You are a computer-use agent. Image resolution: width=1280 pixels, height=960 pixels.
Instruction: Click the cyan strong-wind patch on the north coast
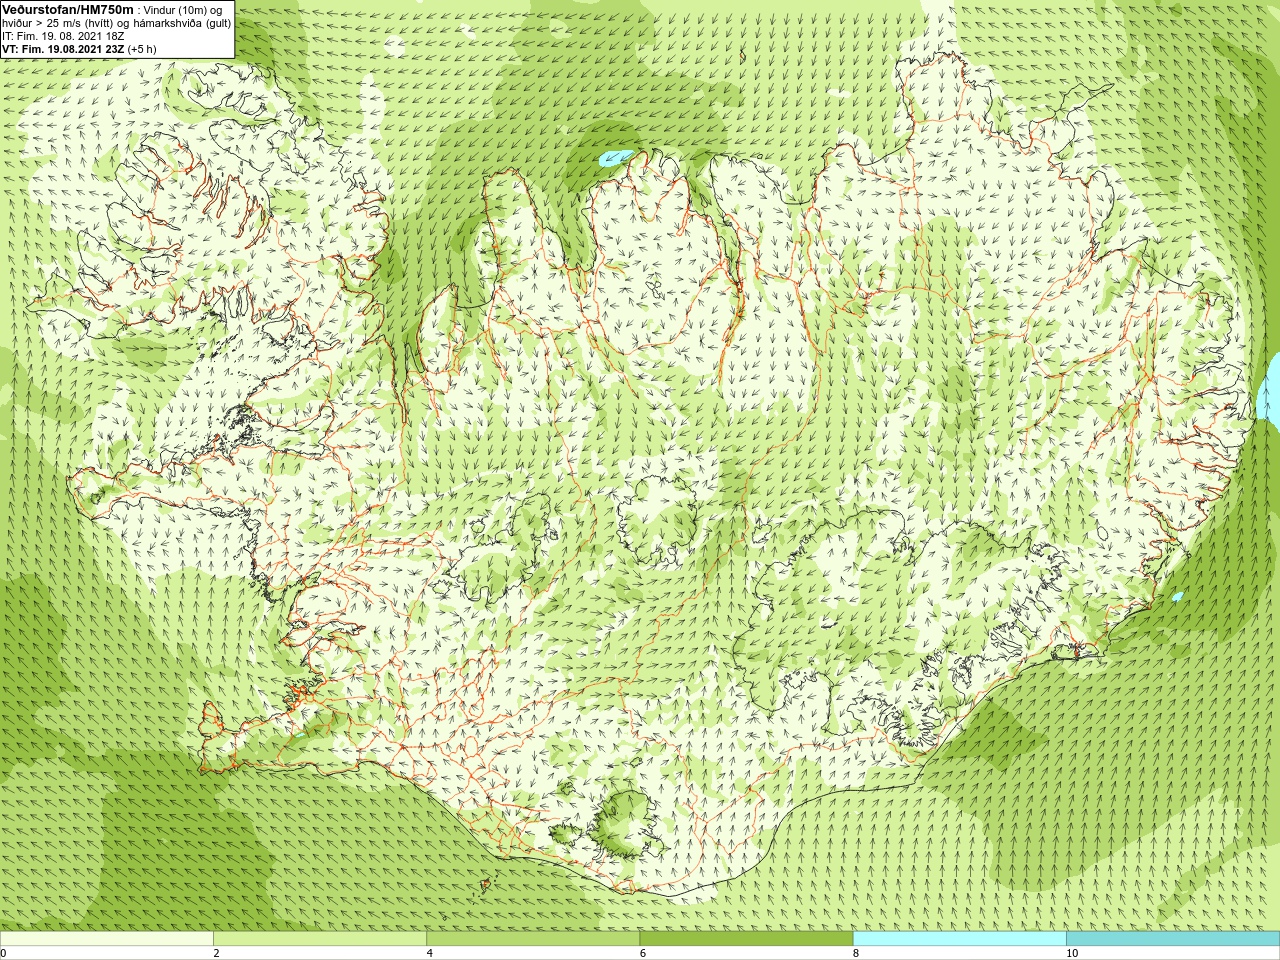point(615,157)
